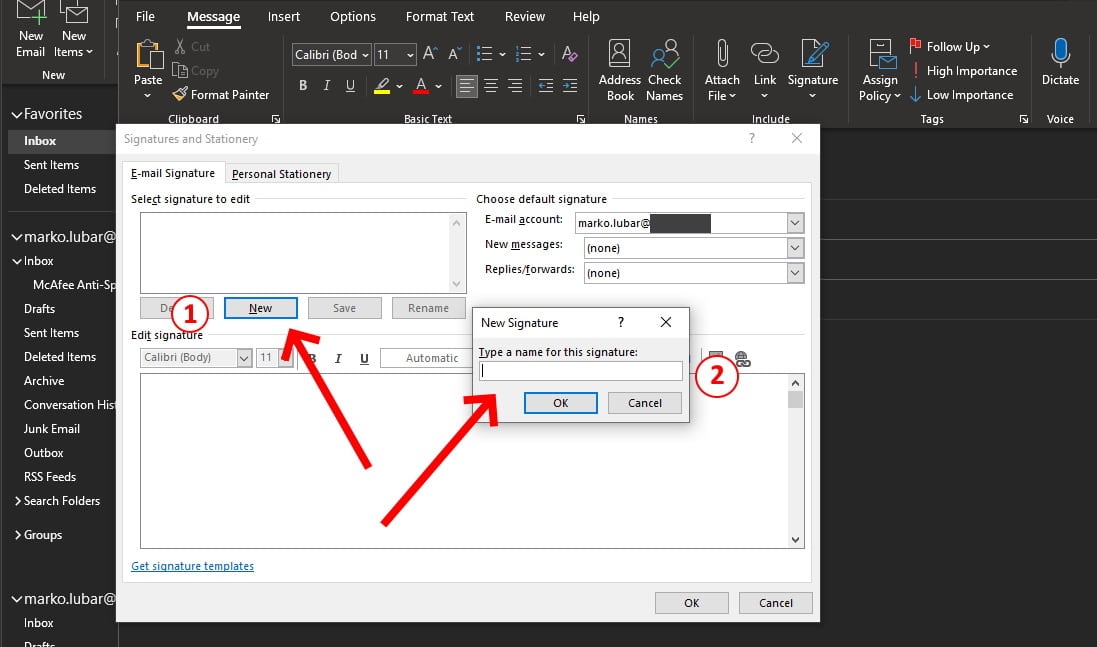Expand the Follow Up dropdown
1097x647 pixels.
click(x=984, y=46)
